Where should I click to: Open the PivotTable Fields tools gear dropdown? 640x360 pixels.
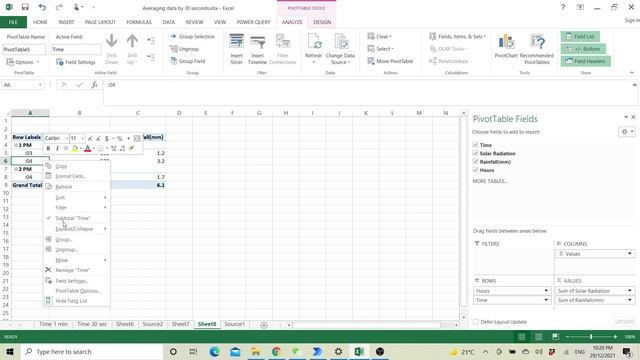[627, 132]
